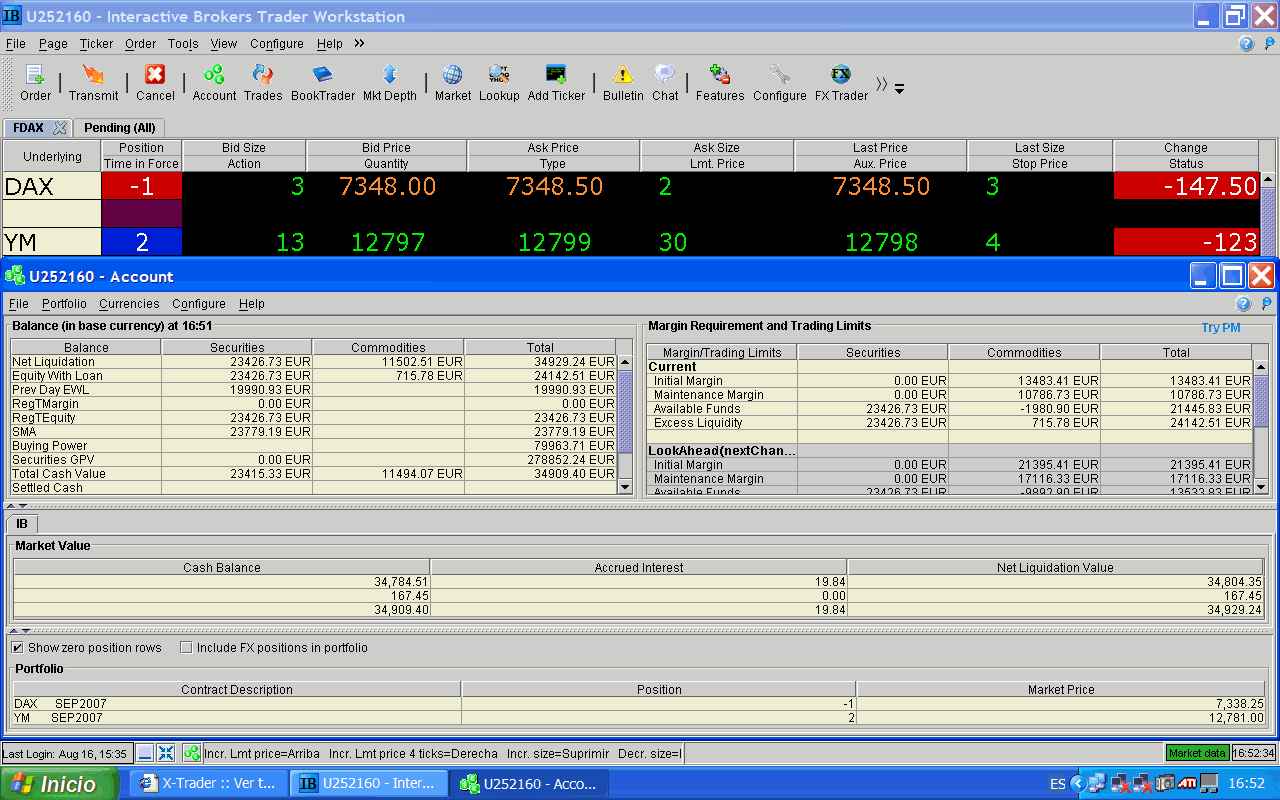This screenshot has height=800, width=1280.
Task: Open the Chat tool
Action: (665, 75)
